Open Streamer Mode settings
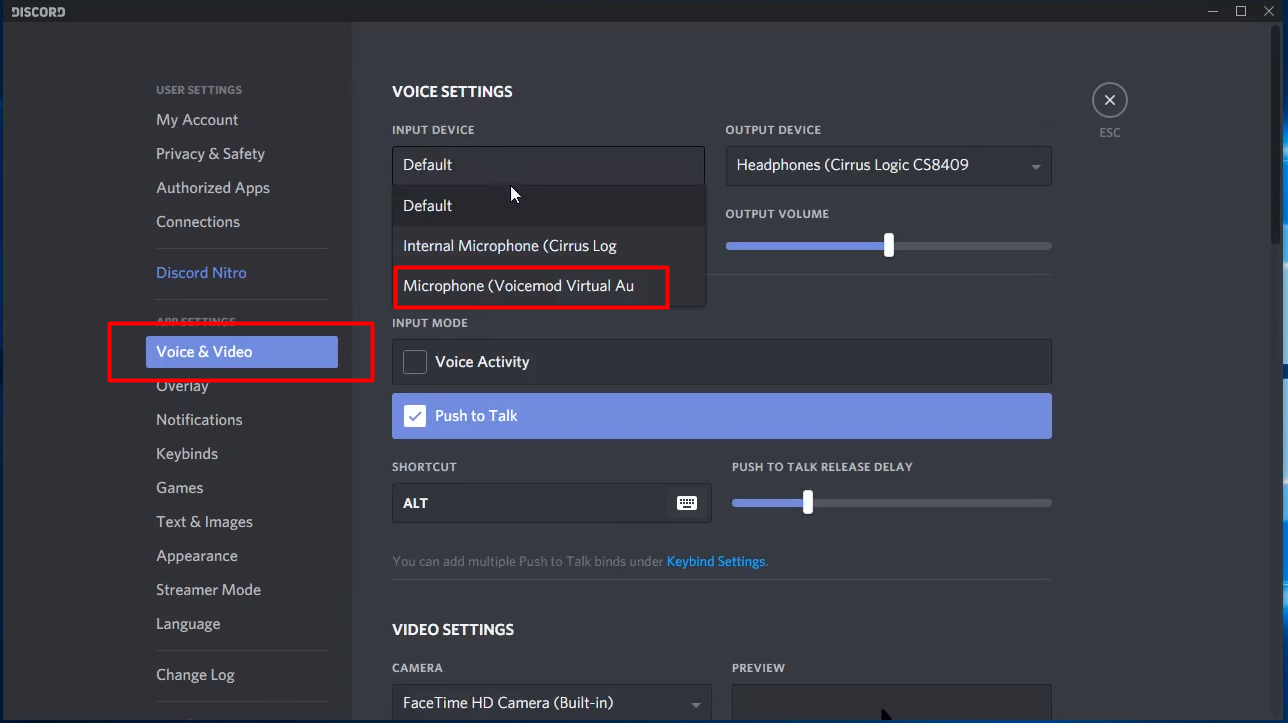Image resolution: width=1288 pixels, height=723 pixels. pyautogui.click(x=208, y=590)
